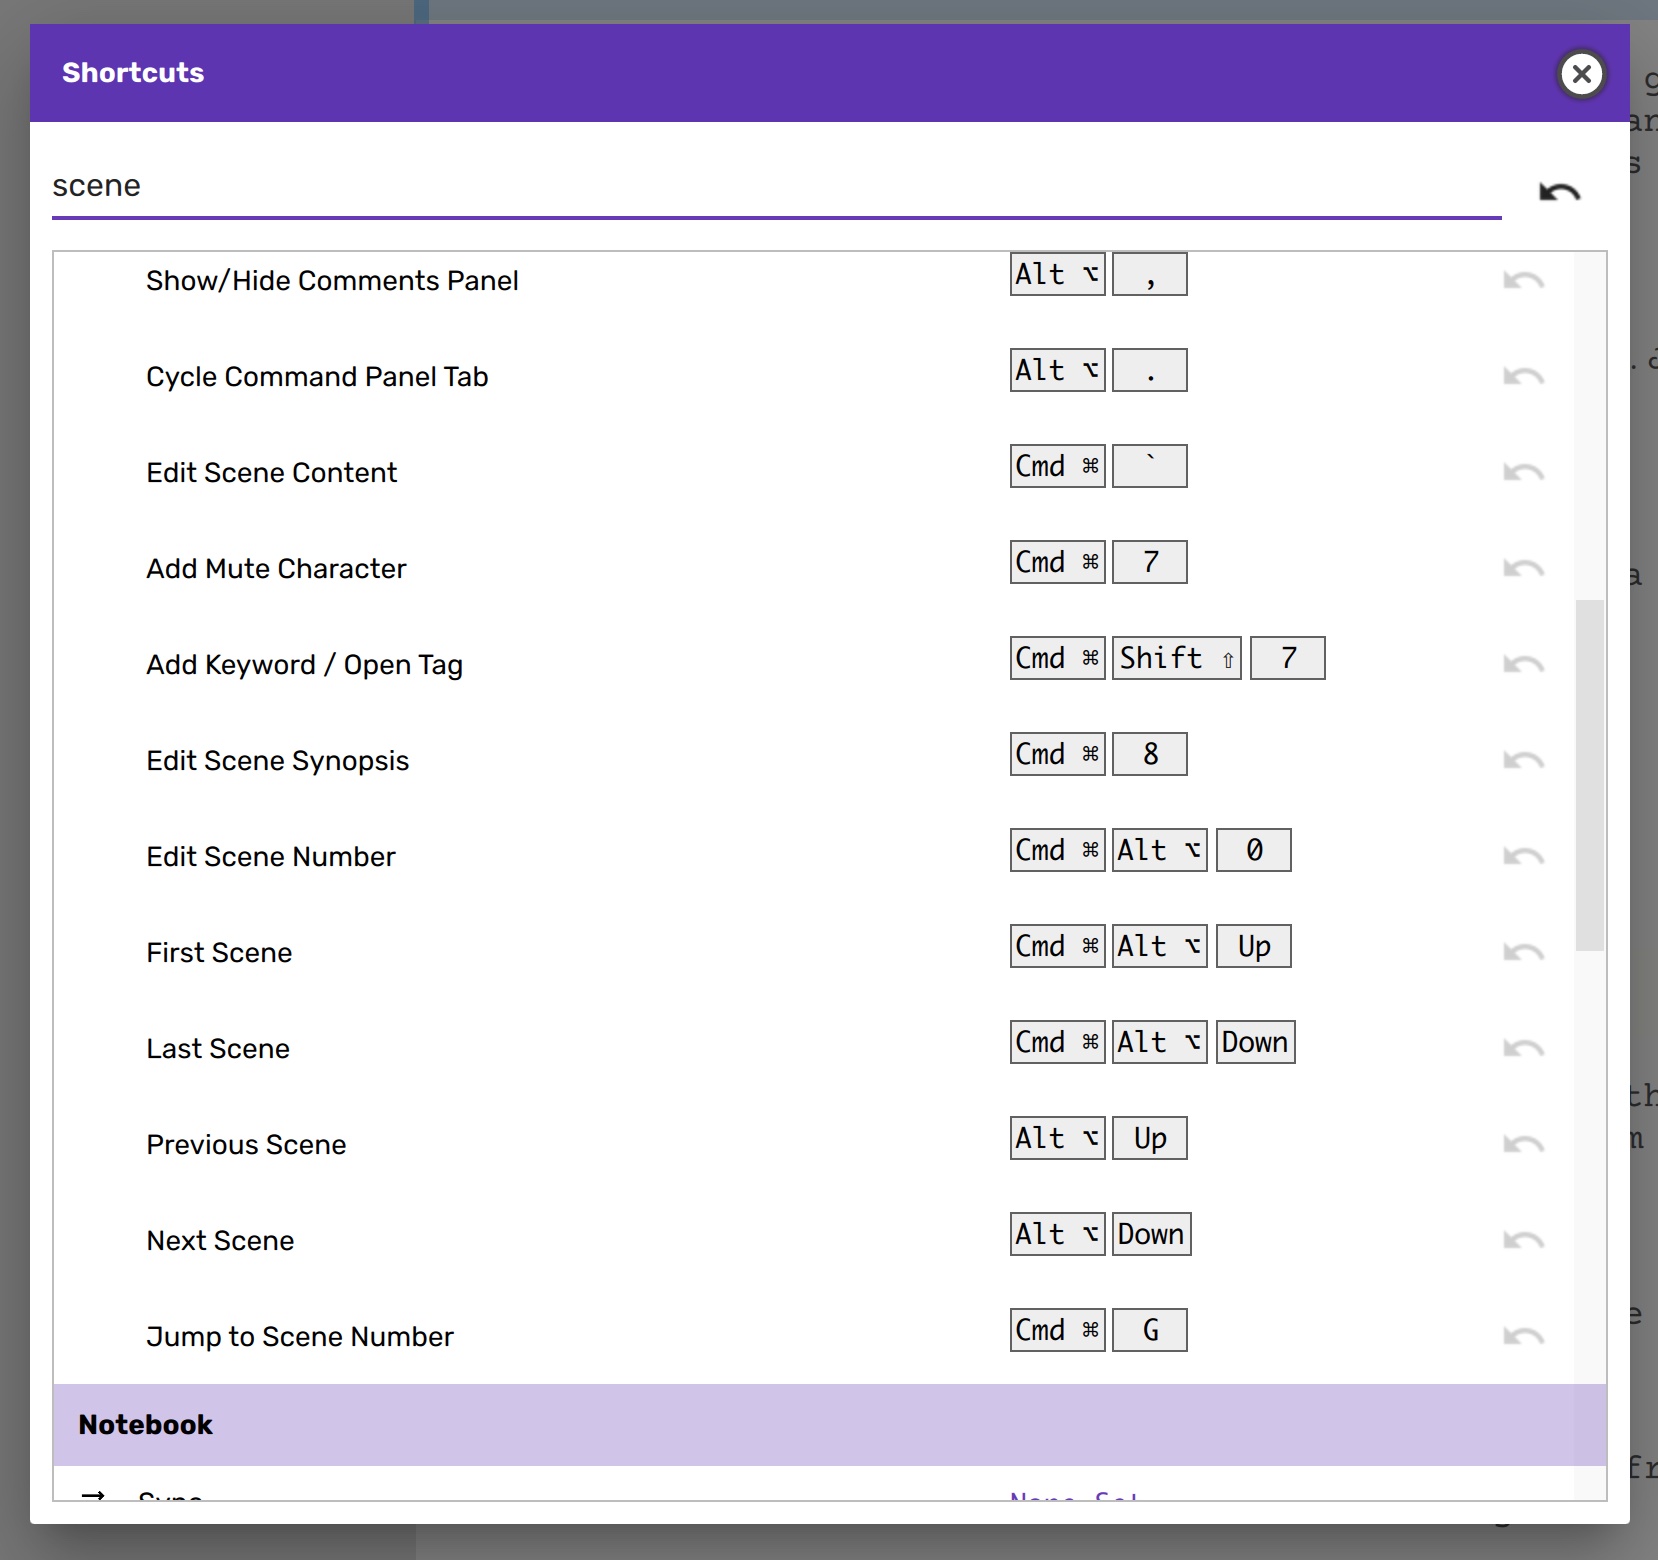This screenshot has width=1658, height=1560.
Task: Reset the Edit Scene Content shortcut
Action: tap(1523, 473)
